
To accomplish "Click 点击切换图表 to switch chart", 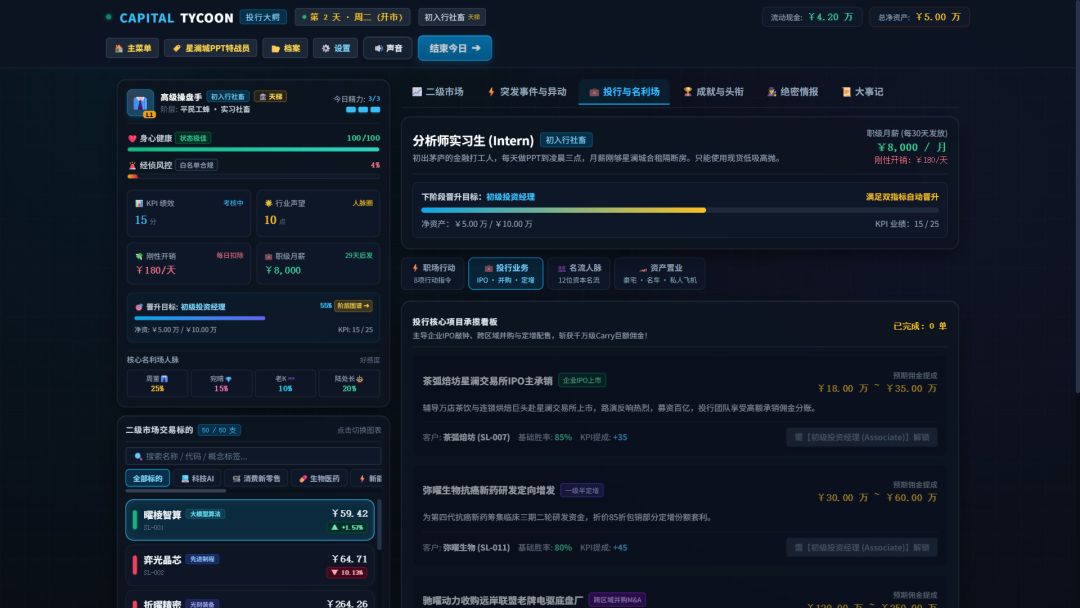I will [359, 430].
